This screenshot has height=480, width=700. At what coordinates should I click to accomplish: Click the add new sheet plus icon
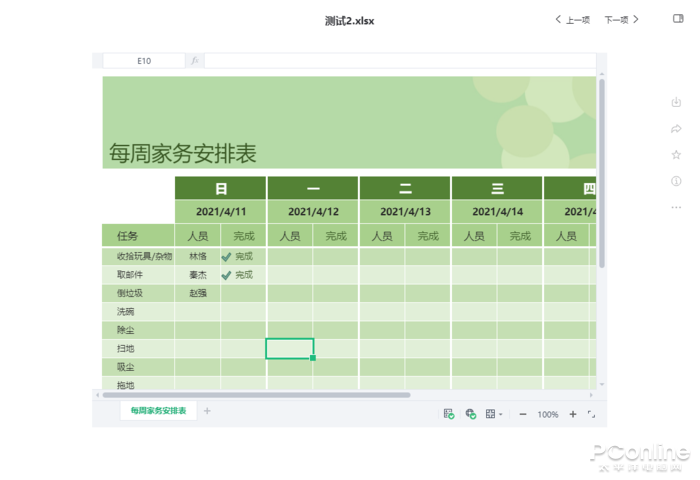[208, 411]
